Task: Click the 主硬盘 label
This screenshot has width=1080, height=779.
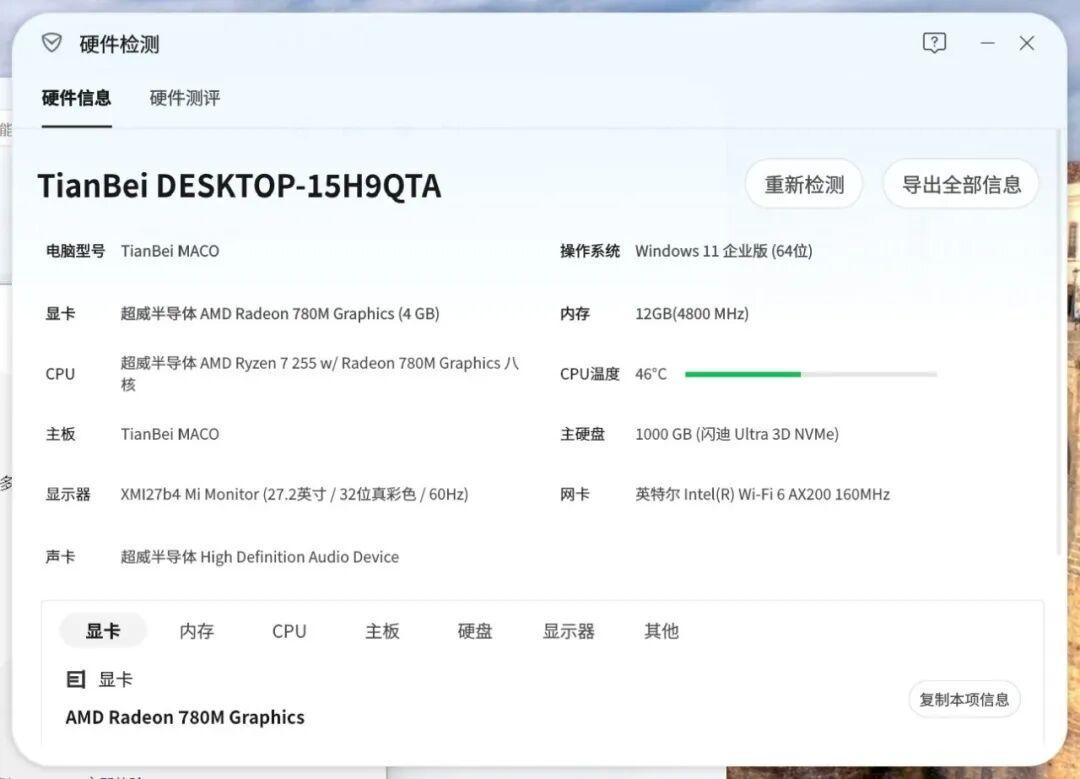Action: click(583, 435)
